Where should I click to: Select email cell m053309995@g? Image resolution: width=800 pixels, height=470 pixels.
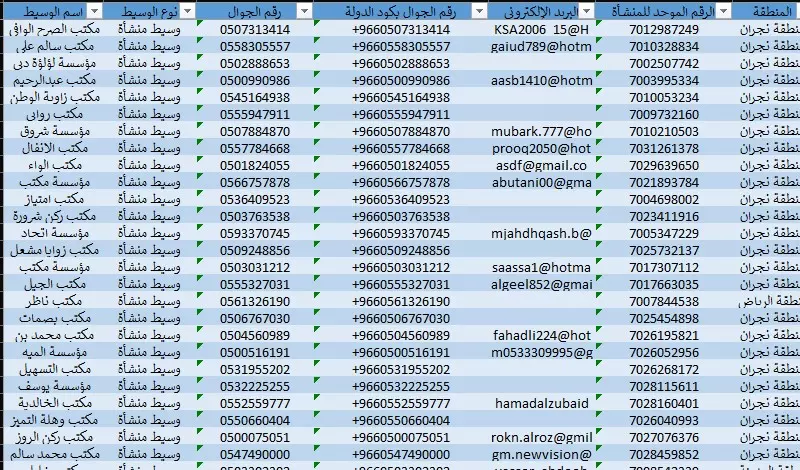pyautogui.click(x=541, y=352)
